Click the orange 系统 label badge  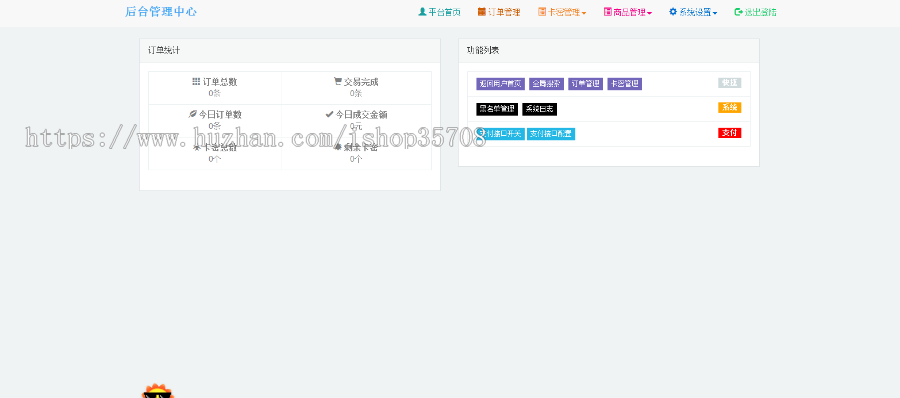pos(730,107)
